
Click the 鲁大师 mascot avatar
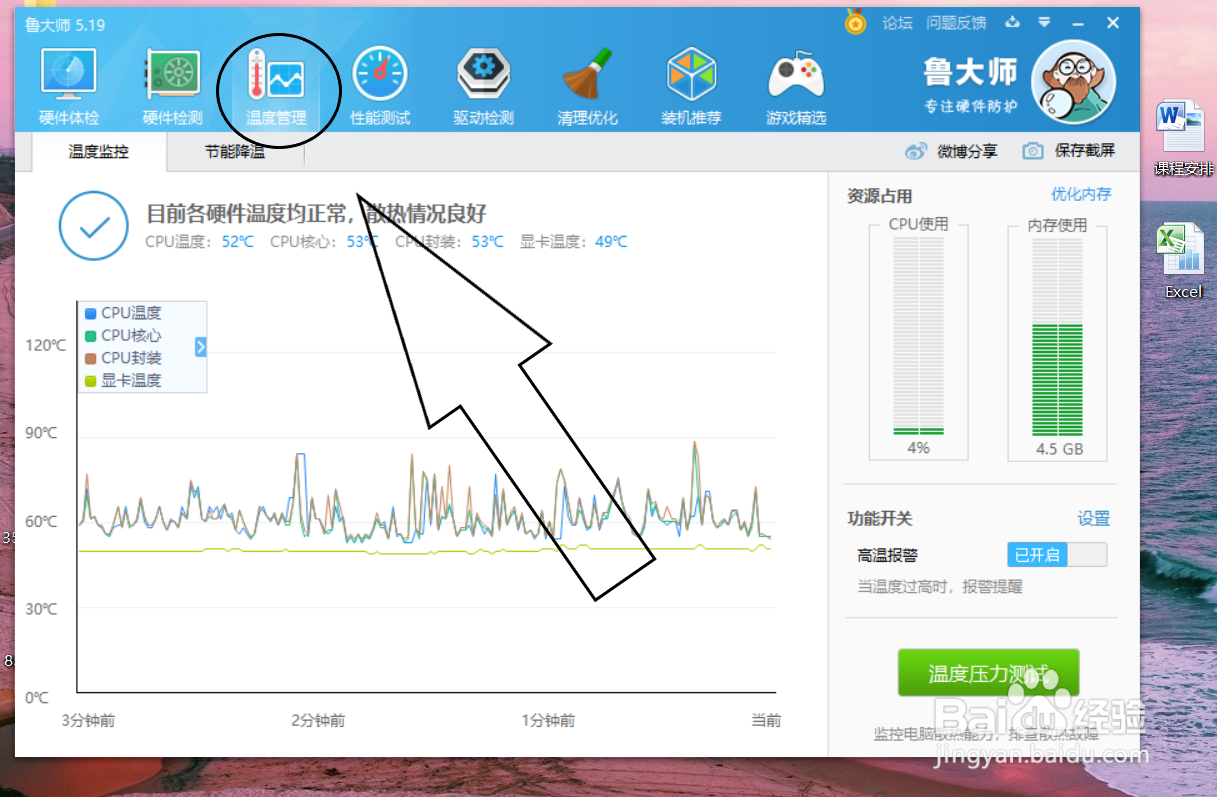pos(1073,80)
